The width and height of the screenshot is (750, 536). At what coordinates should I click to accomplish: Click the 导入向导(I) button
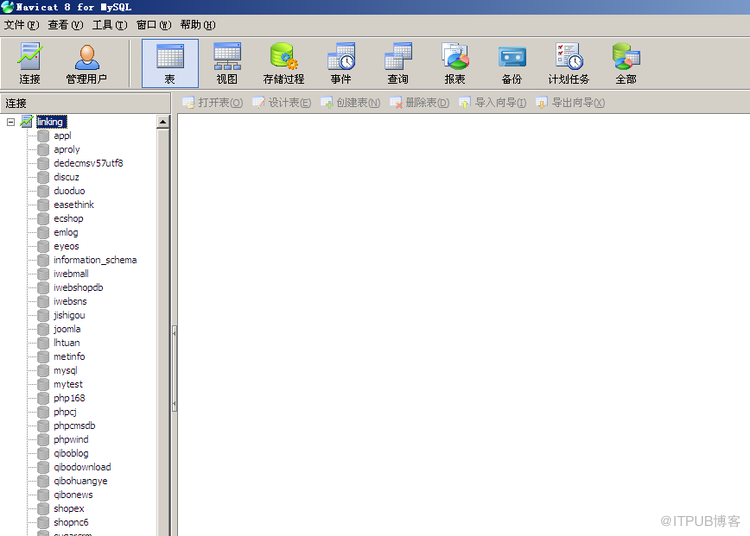492,102
